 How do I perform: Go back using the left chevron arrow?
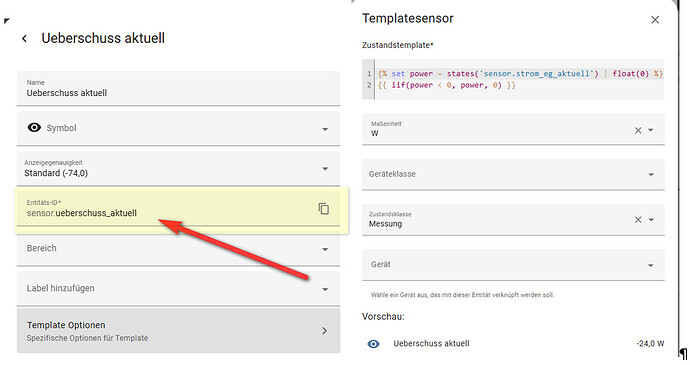[24, 39]
